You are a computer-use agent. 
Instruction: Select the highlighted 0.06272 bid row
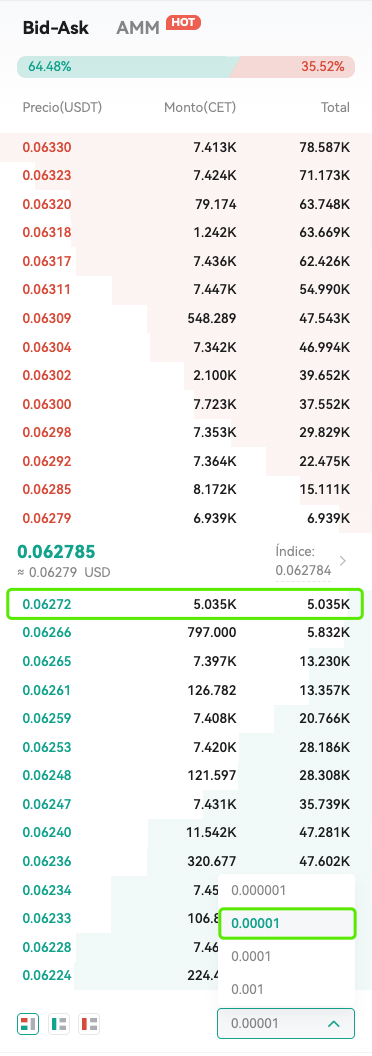pyautogui.click(x=185, y=604)
